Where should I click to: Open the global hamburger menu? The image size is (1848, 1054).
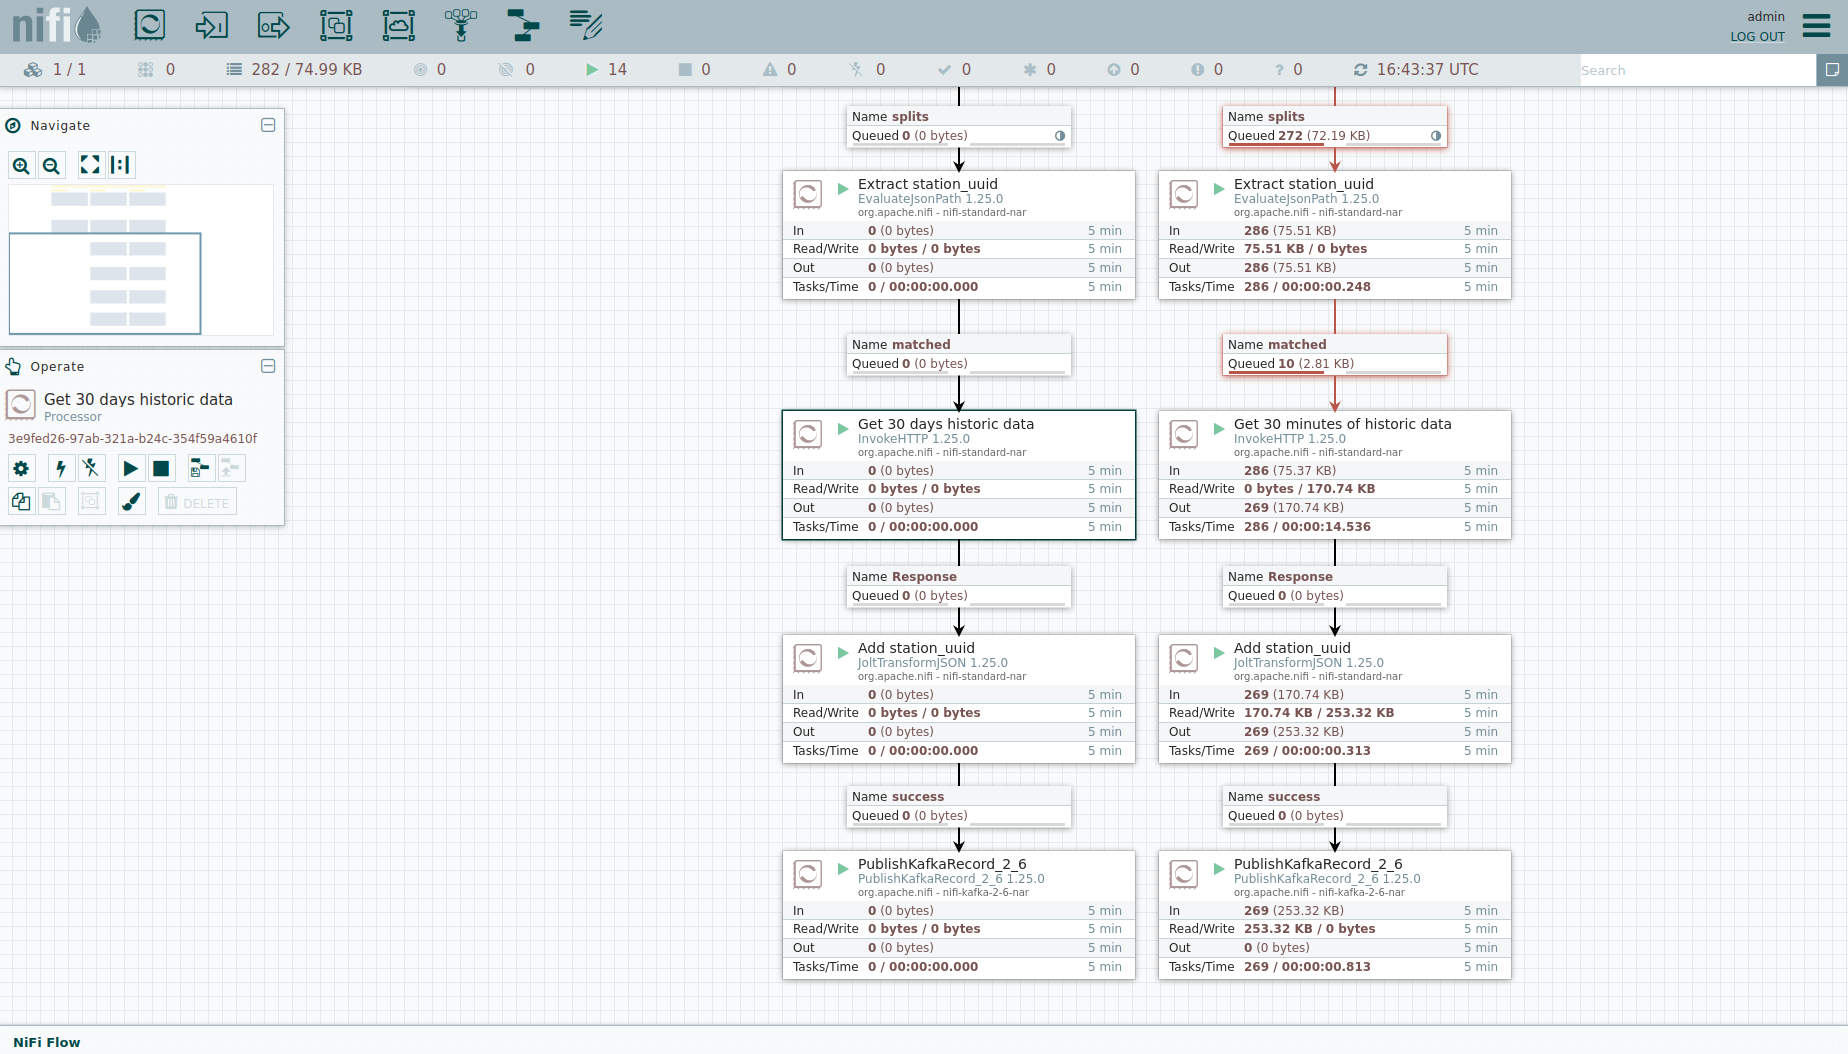pyautogui.click(x=1816, y=25)
